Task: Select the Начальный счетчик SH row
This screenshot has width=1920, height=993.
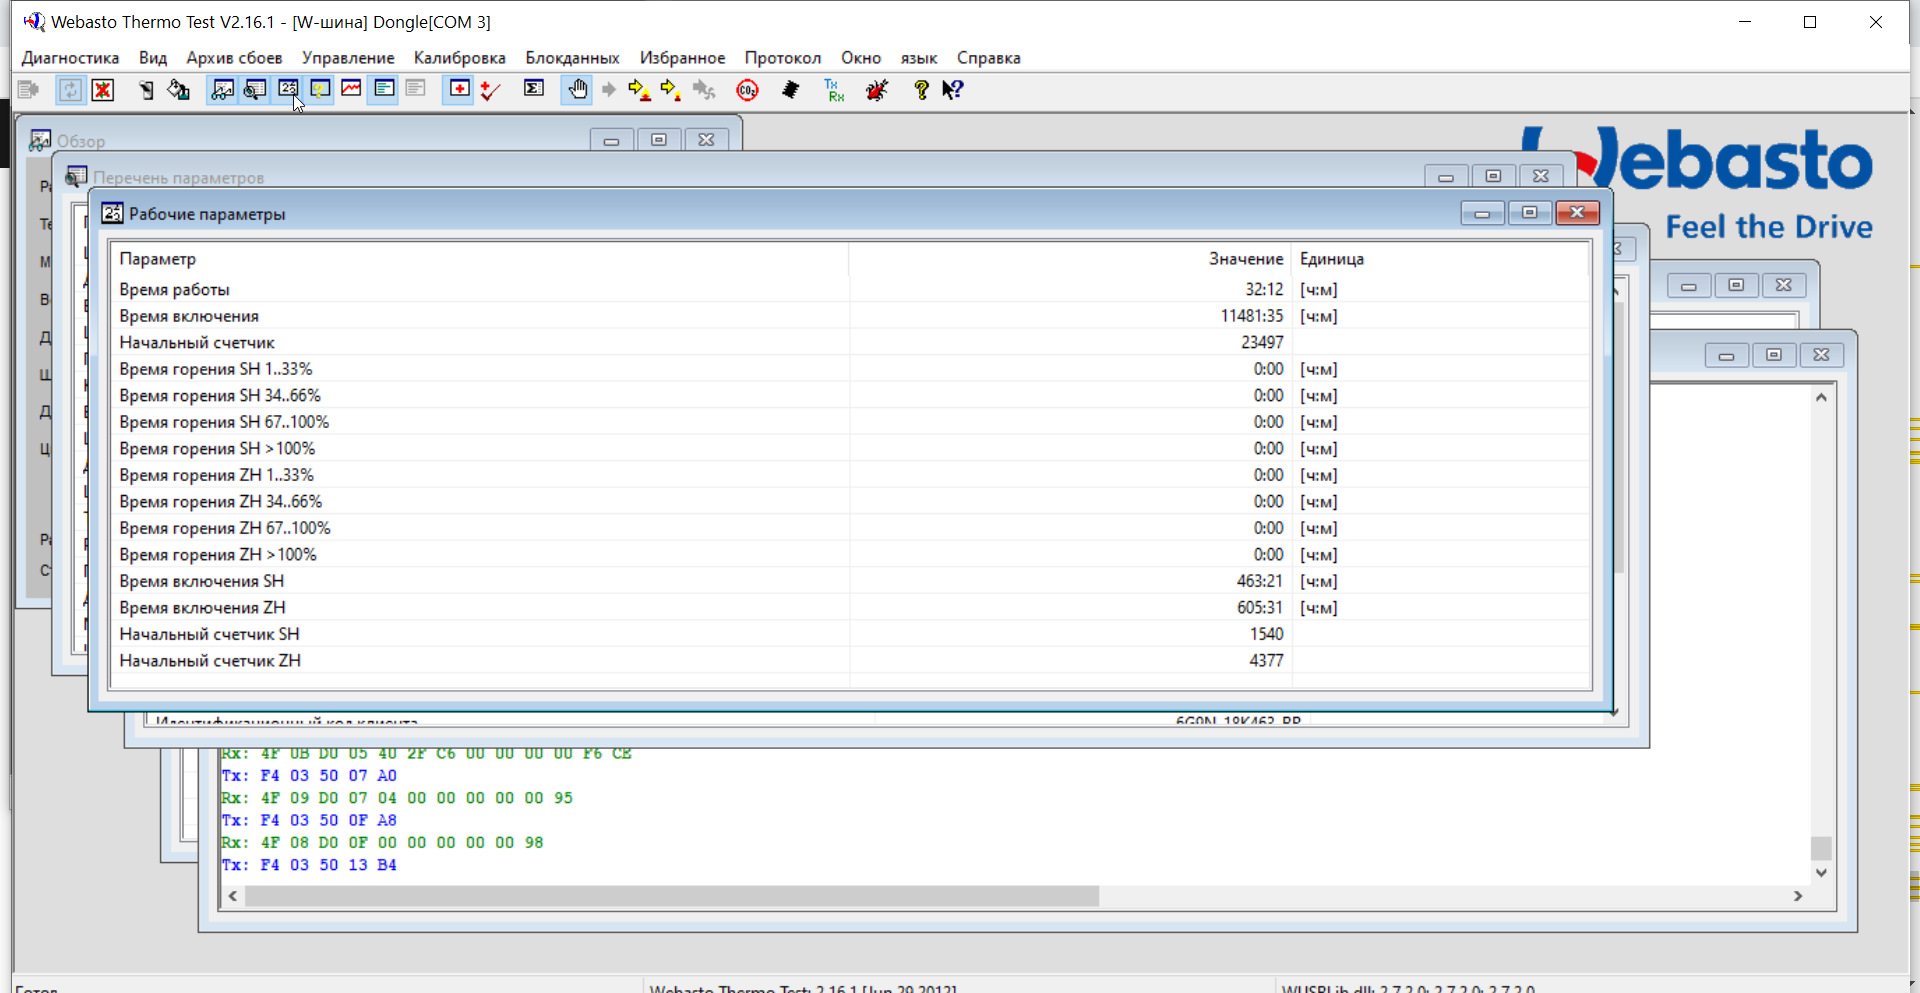Action: point(850,634)
